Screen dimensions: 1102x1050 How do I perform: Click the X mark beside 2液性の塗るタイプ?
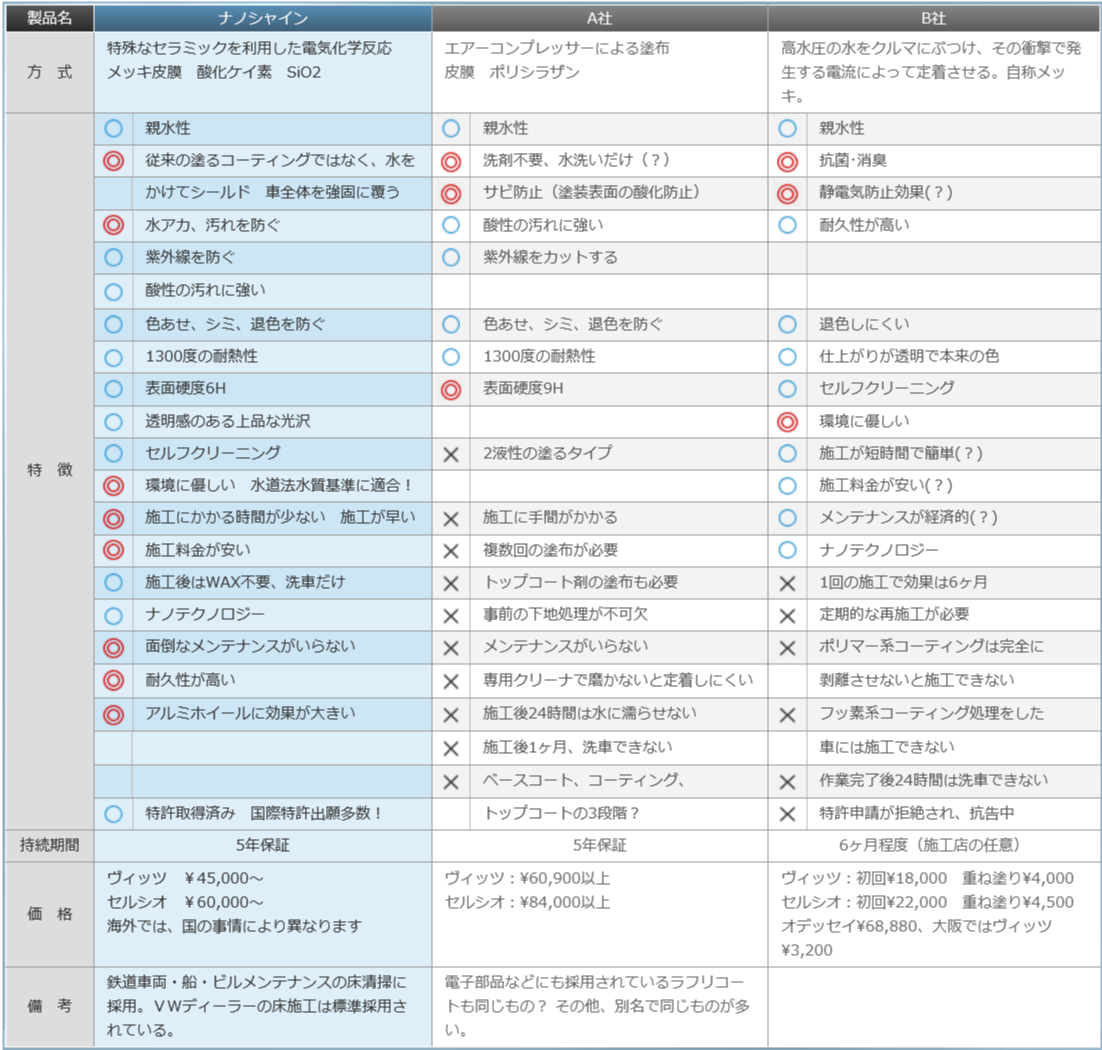[451, 455]
